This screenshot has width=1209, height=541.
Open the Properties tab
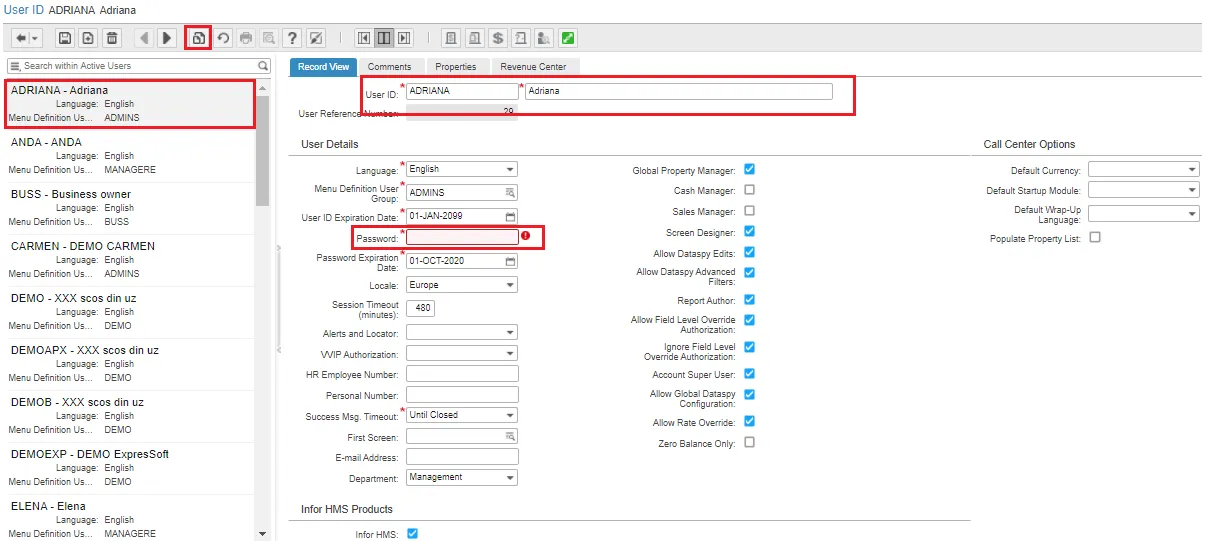point(455,67)
